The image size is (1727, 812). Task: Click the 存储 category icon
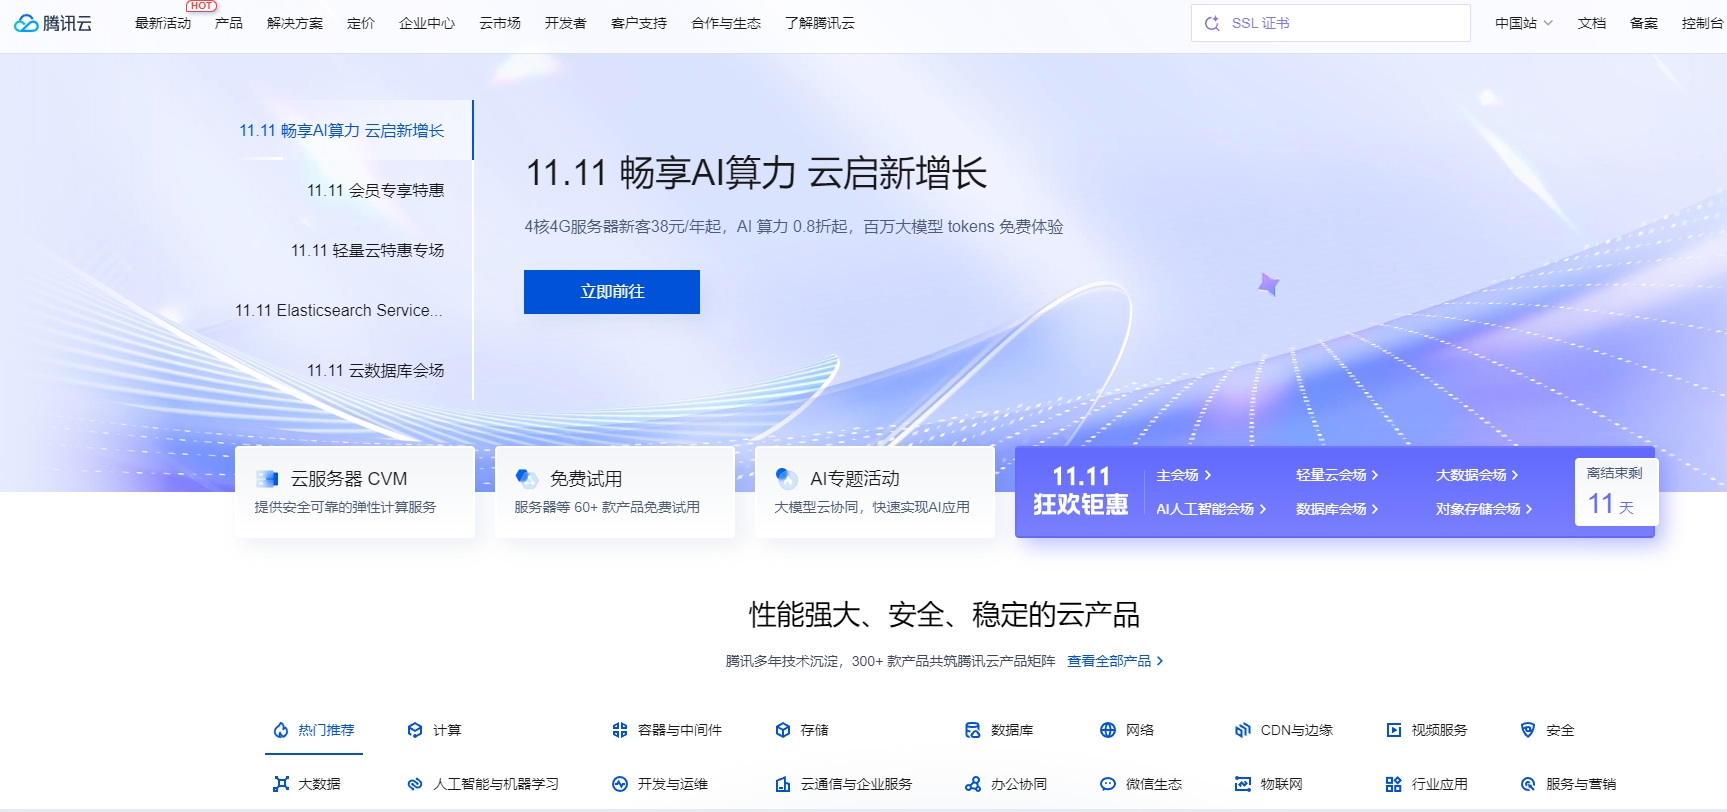783,730
